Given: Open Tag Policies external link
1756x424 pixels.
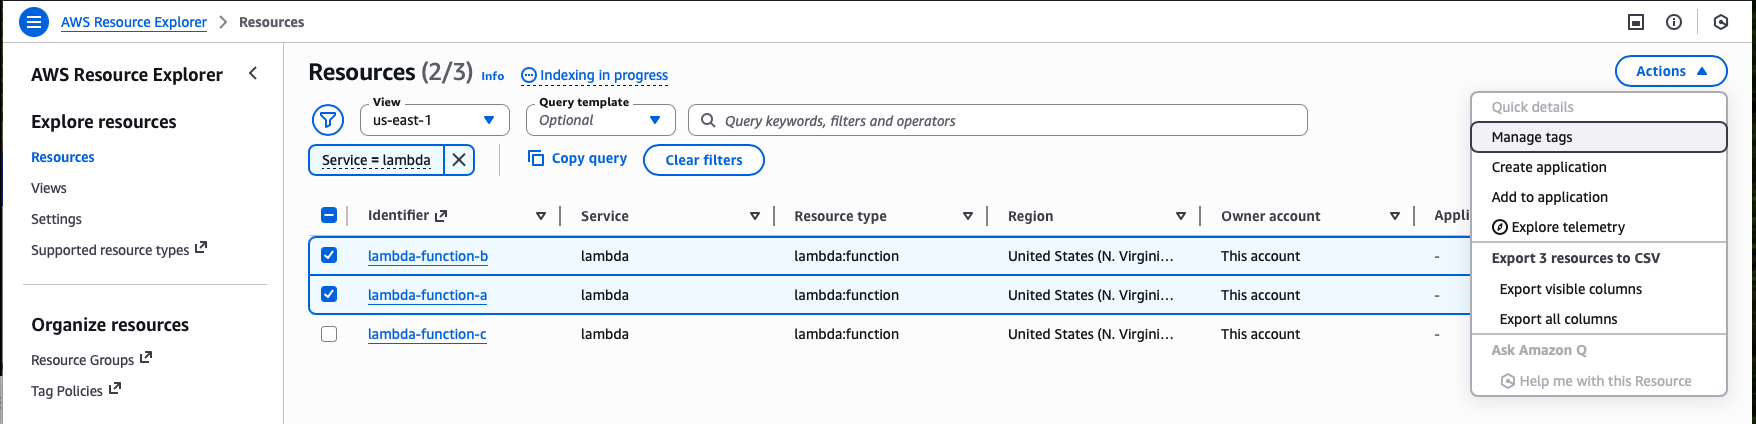Looking at the screenshot, I should 115,388.
